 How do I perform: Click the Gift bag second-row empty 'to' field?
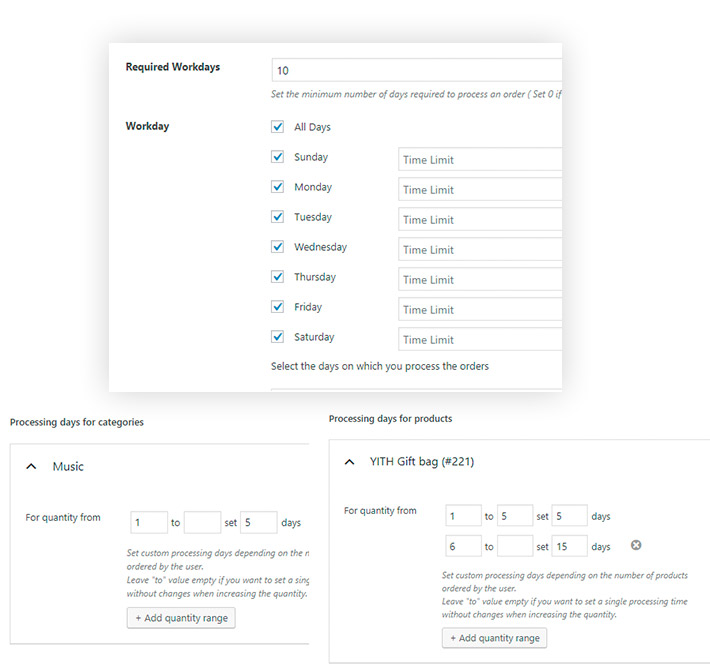(514, 546)
